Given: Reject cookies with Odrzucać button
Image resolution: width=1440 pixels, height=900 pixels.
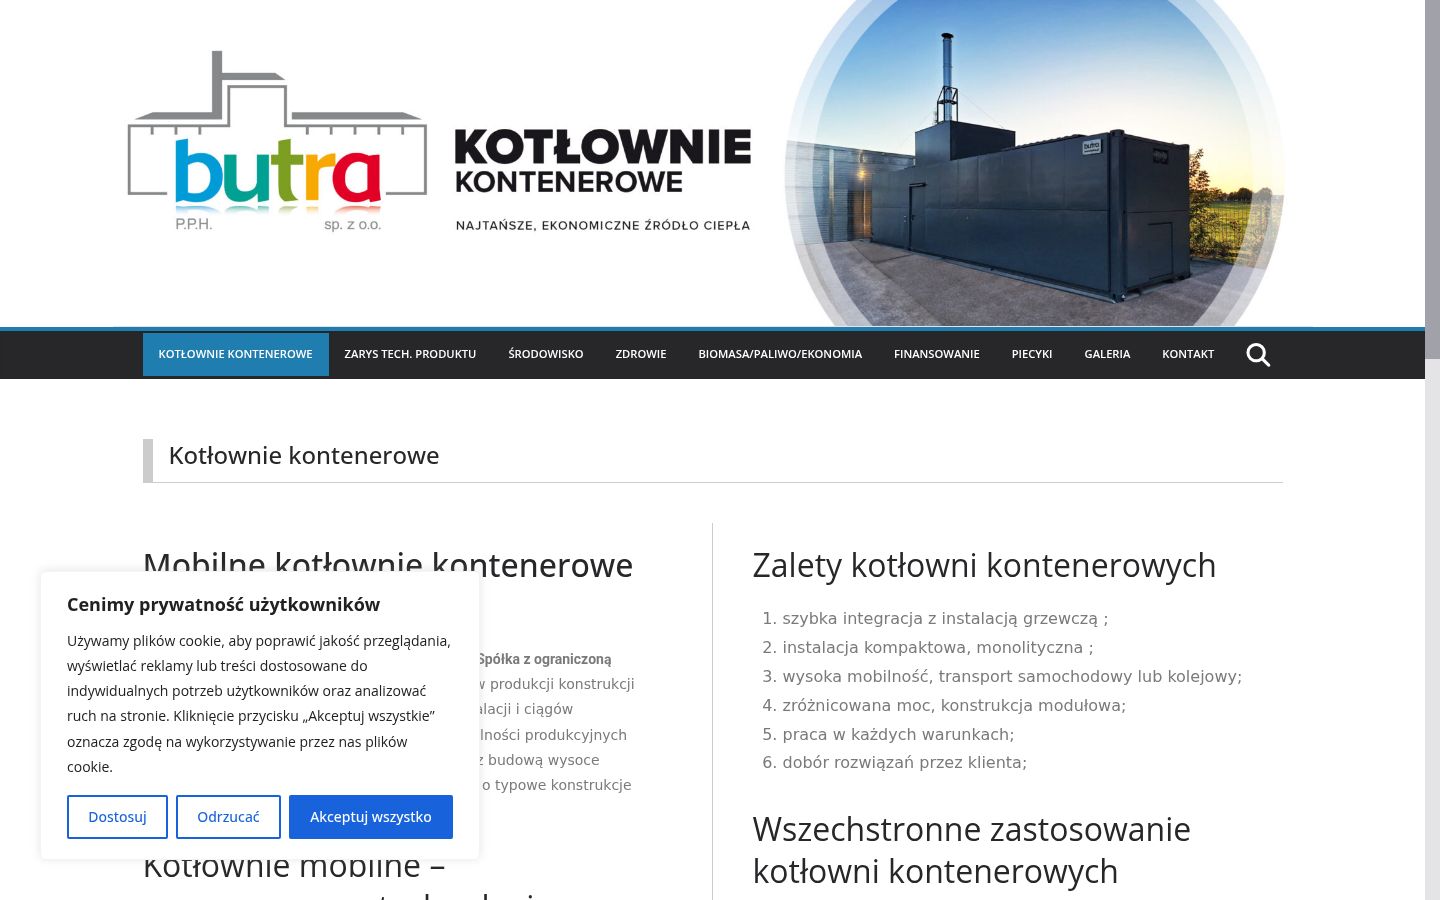Looking at the screenshot, I should tap(228, 817).
